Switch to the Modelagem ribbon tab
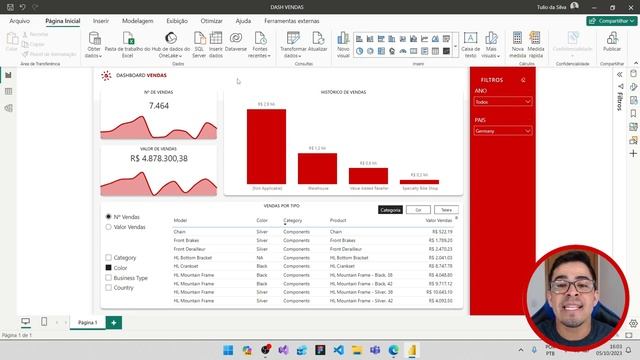The image size is (640, 360). click(138, 21)
